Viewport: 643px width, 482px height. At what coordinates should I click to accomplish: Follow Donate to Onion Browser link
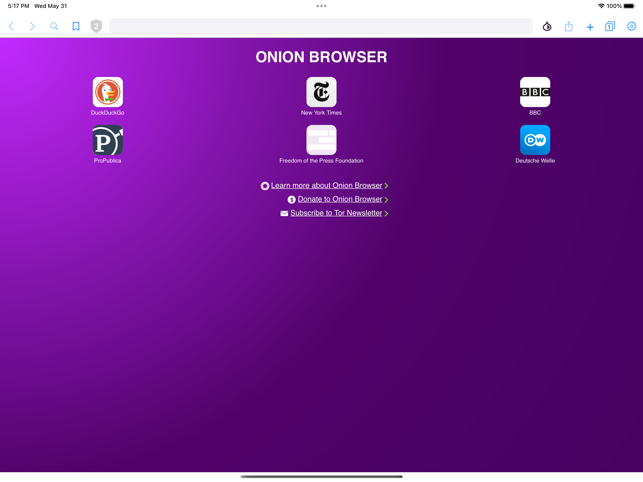click(x=340, y=199)
